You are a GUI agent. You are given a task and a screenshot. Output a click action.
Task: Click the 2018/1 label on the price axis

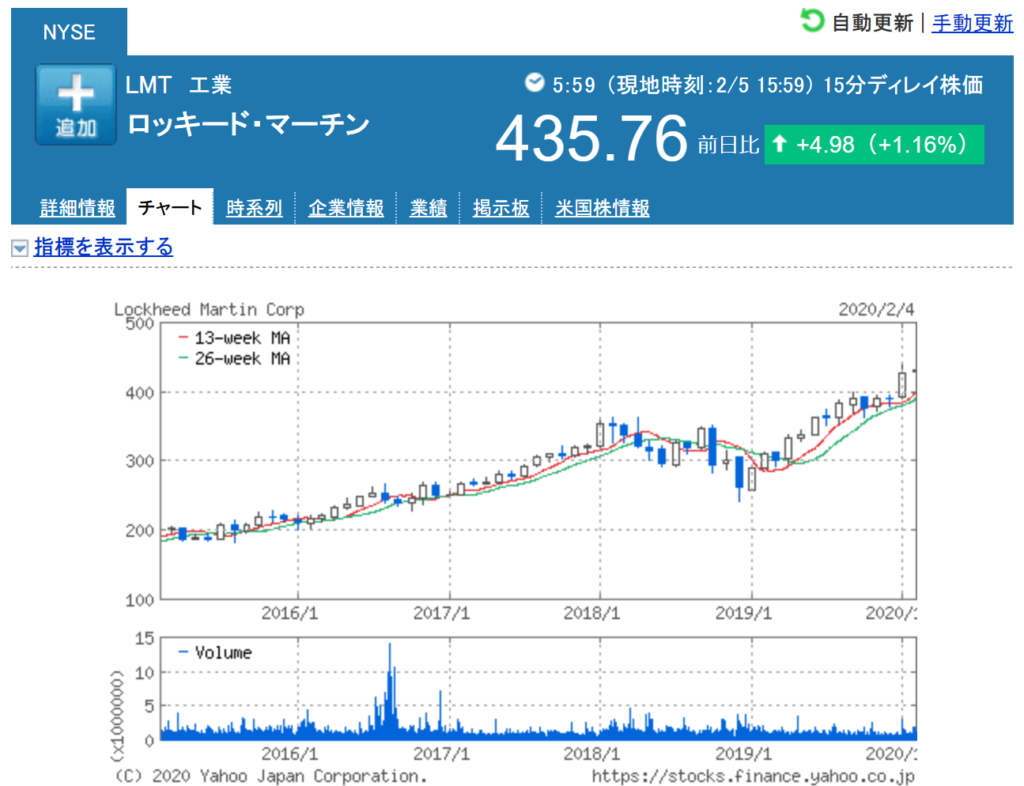pos(592,613)
